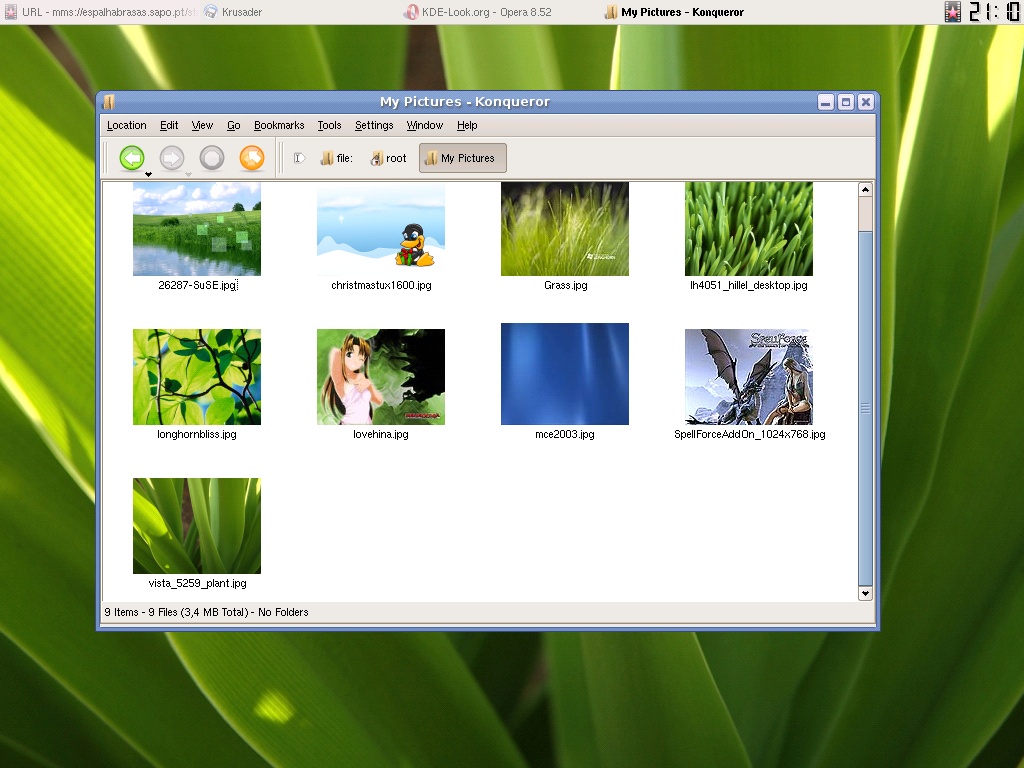Click the Konqueror window menu icon in title bar
The width and height of the screenshot is (1024, 768).
[x=109, y=102]
